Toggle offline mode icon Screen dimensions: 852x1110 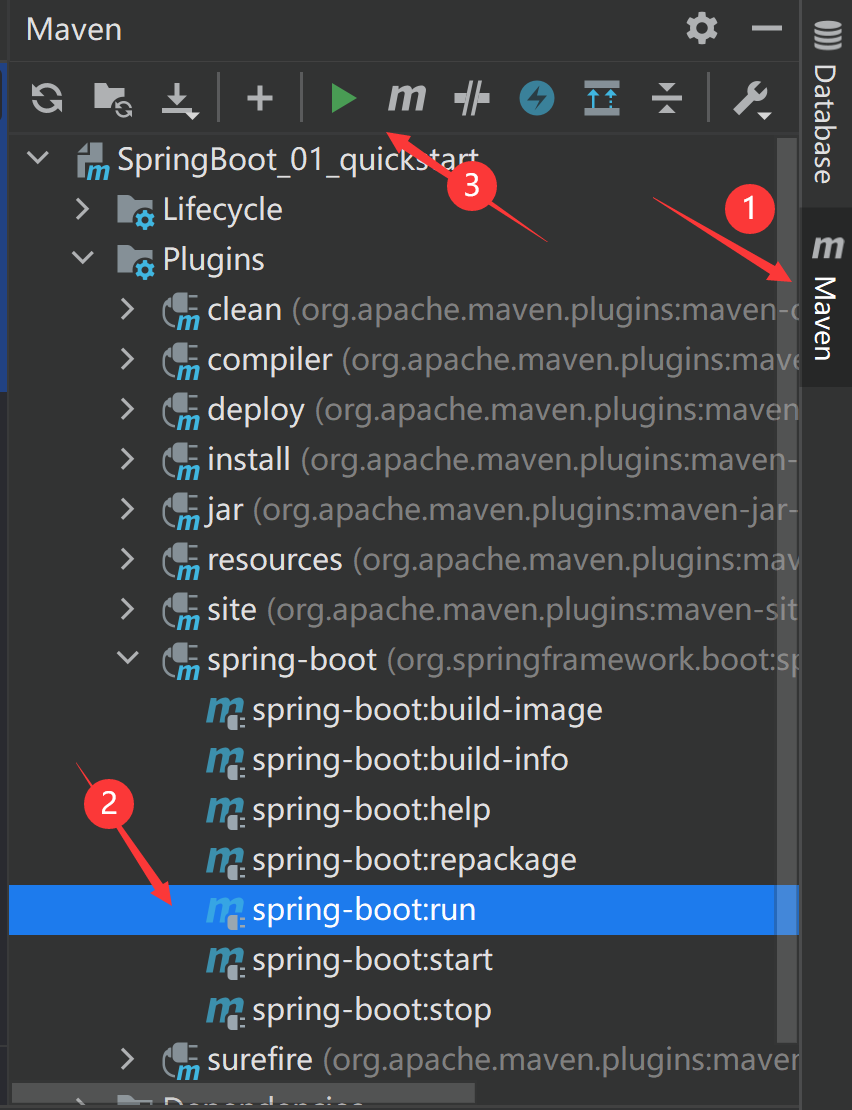point(472,98)
